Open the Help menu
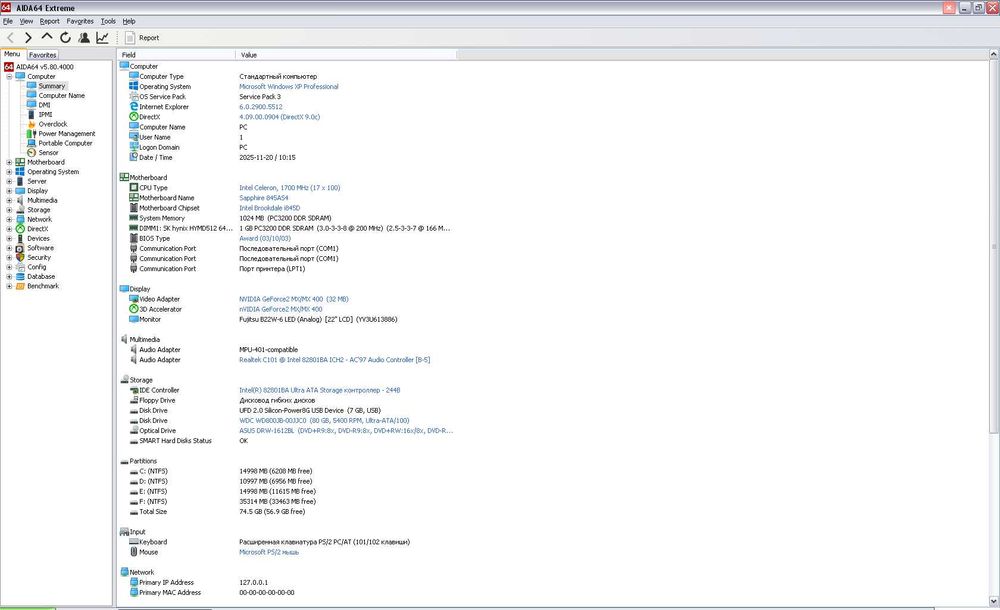Screen dimensions: 1000x610 tap(129, 21)
